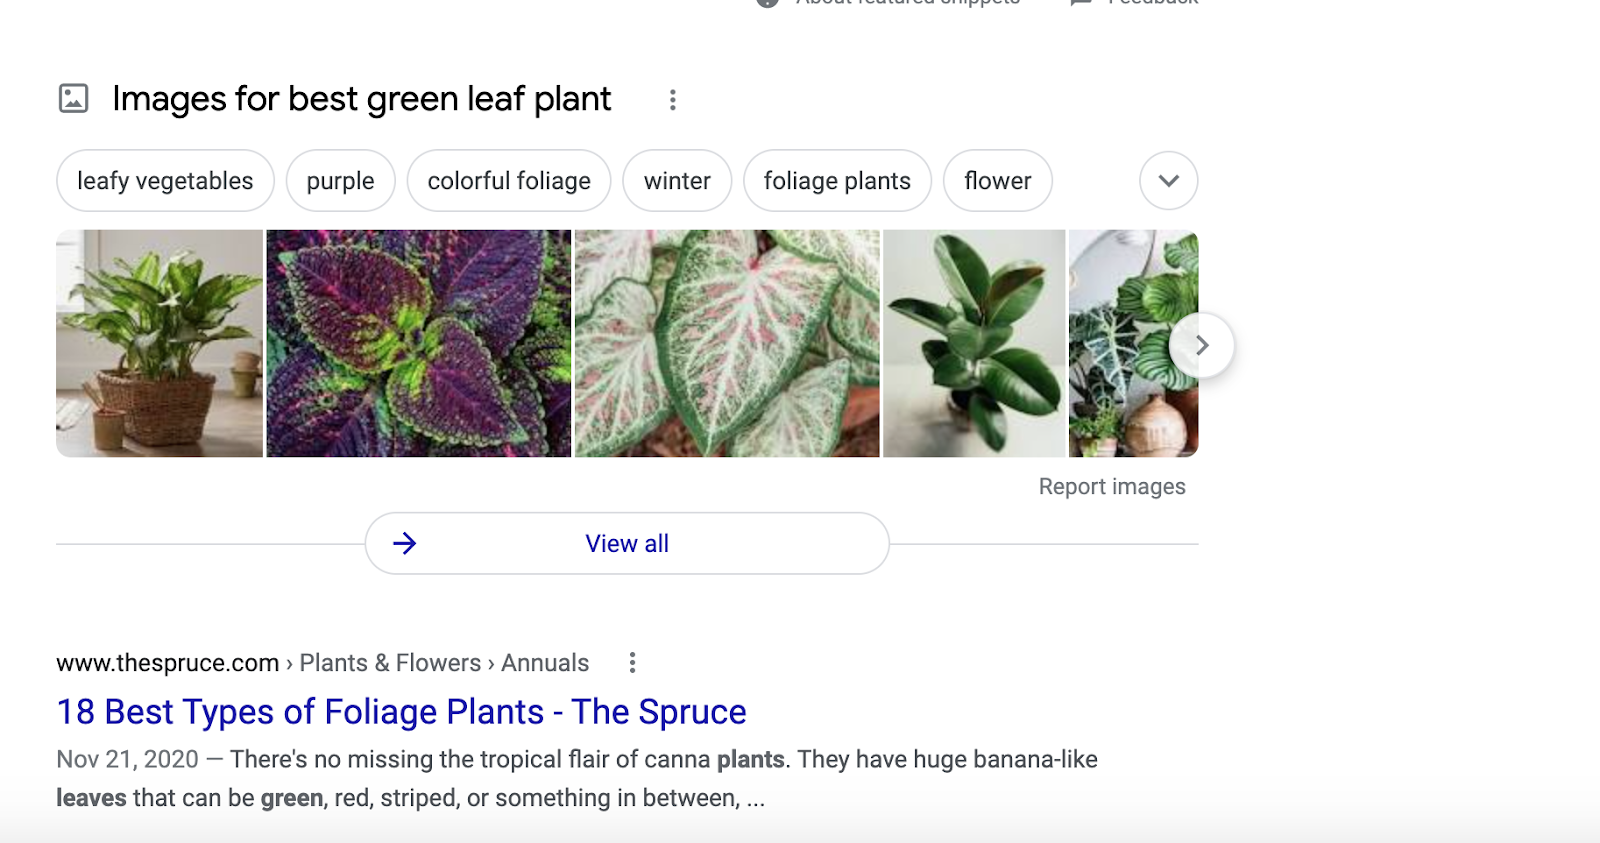
Task: Open the dark green rubber plant image
Action: tap(974, 344)
